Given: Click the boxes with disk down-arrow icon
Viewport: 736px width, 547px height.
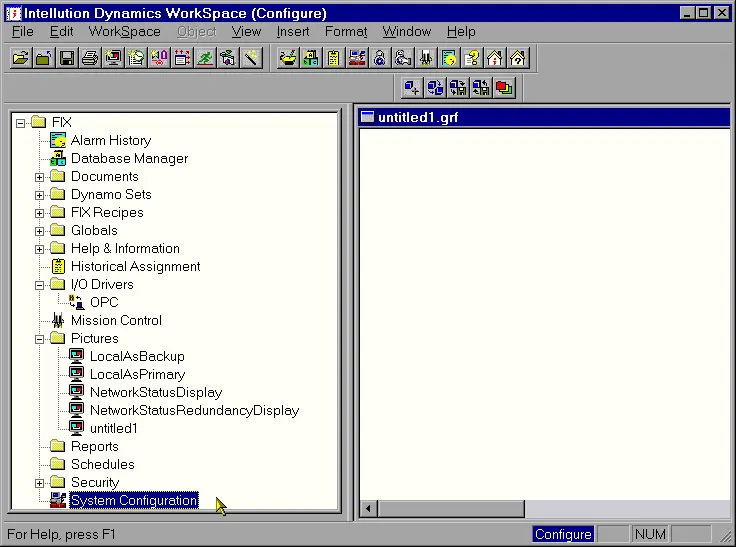Looking at the screenshot, I should click(x=458, y=88).
